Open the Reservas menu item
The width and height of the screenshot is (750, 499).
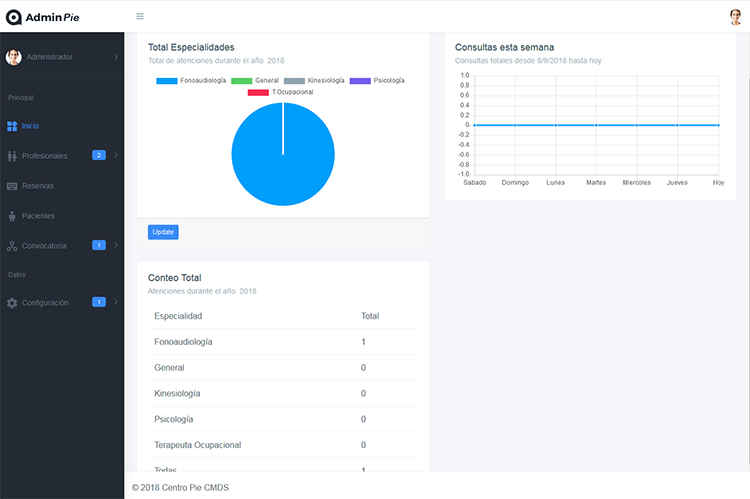[x=38, y=186]
